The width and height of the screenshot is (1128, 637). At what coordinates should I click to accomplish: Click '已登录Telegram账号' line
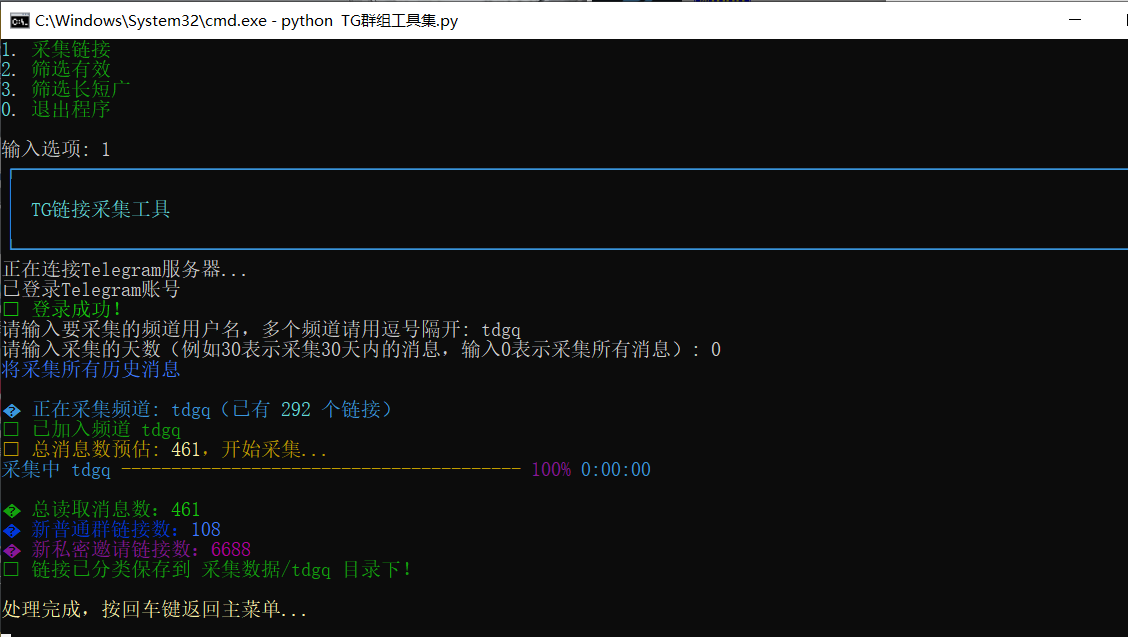[x=91, y=290]
